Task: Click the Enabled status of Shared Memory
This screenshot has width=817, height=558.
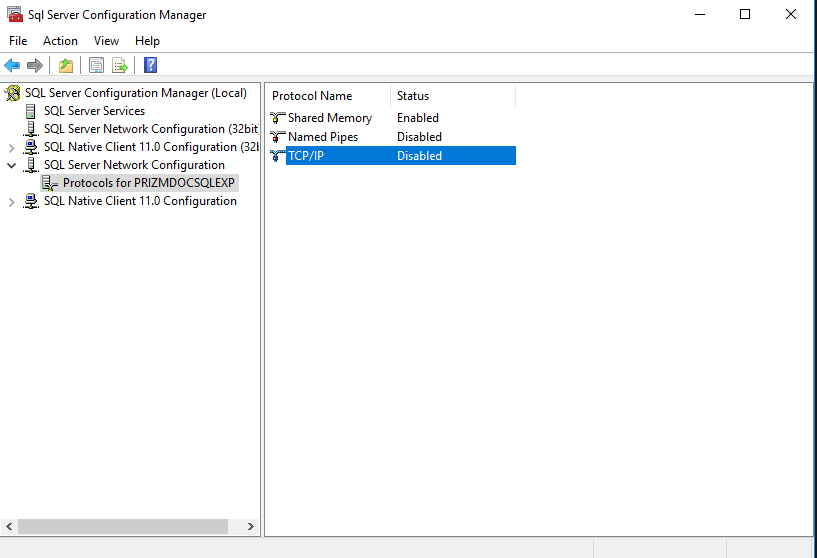Action: 418,118
